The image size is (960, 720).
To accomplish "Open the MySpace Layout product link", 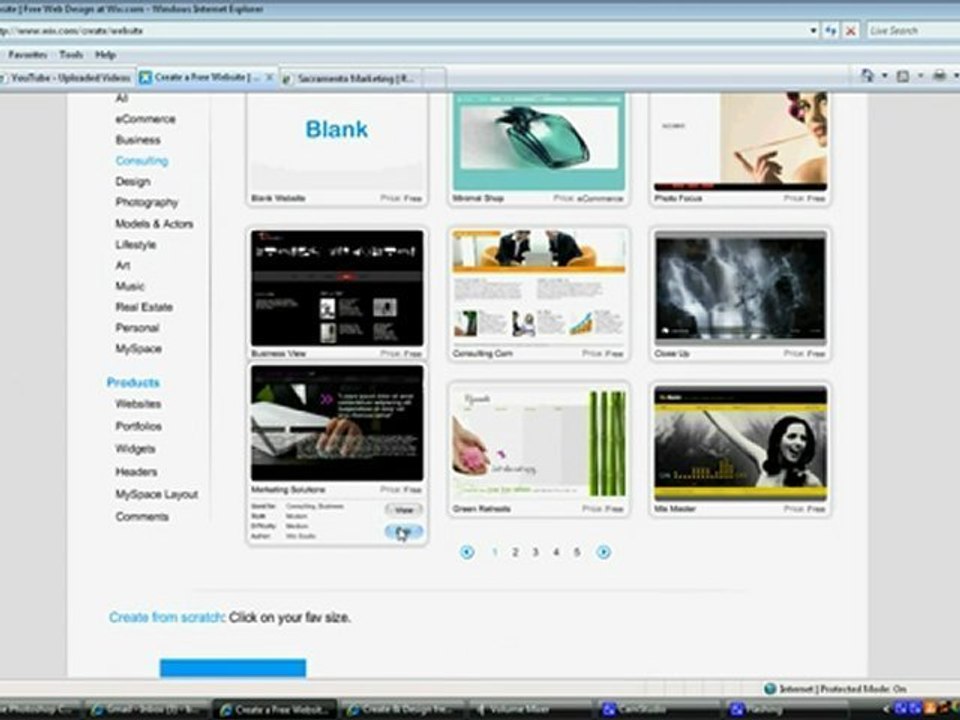I will pos(156,494).
